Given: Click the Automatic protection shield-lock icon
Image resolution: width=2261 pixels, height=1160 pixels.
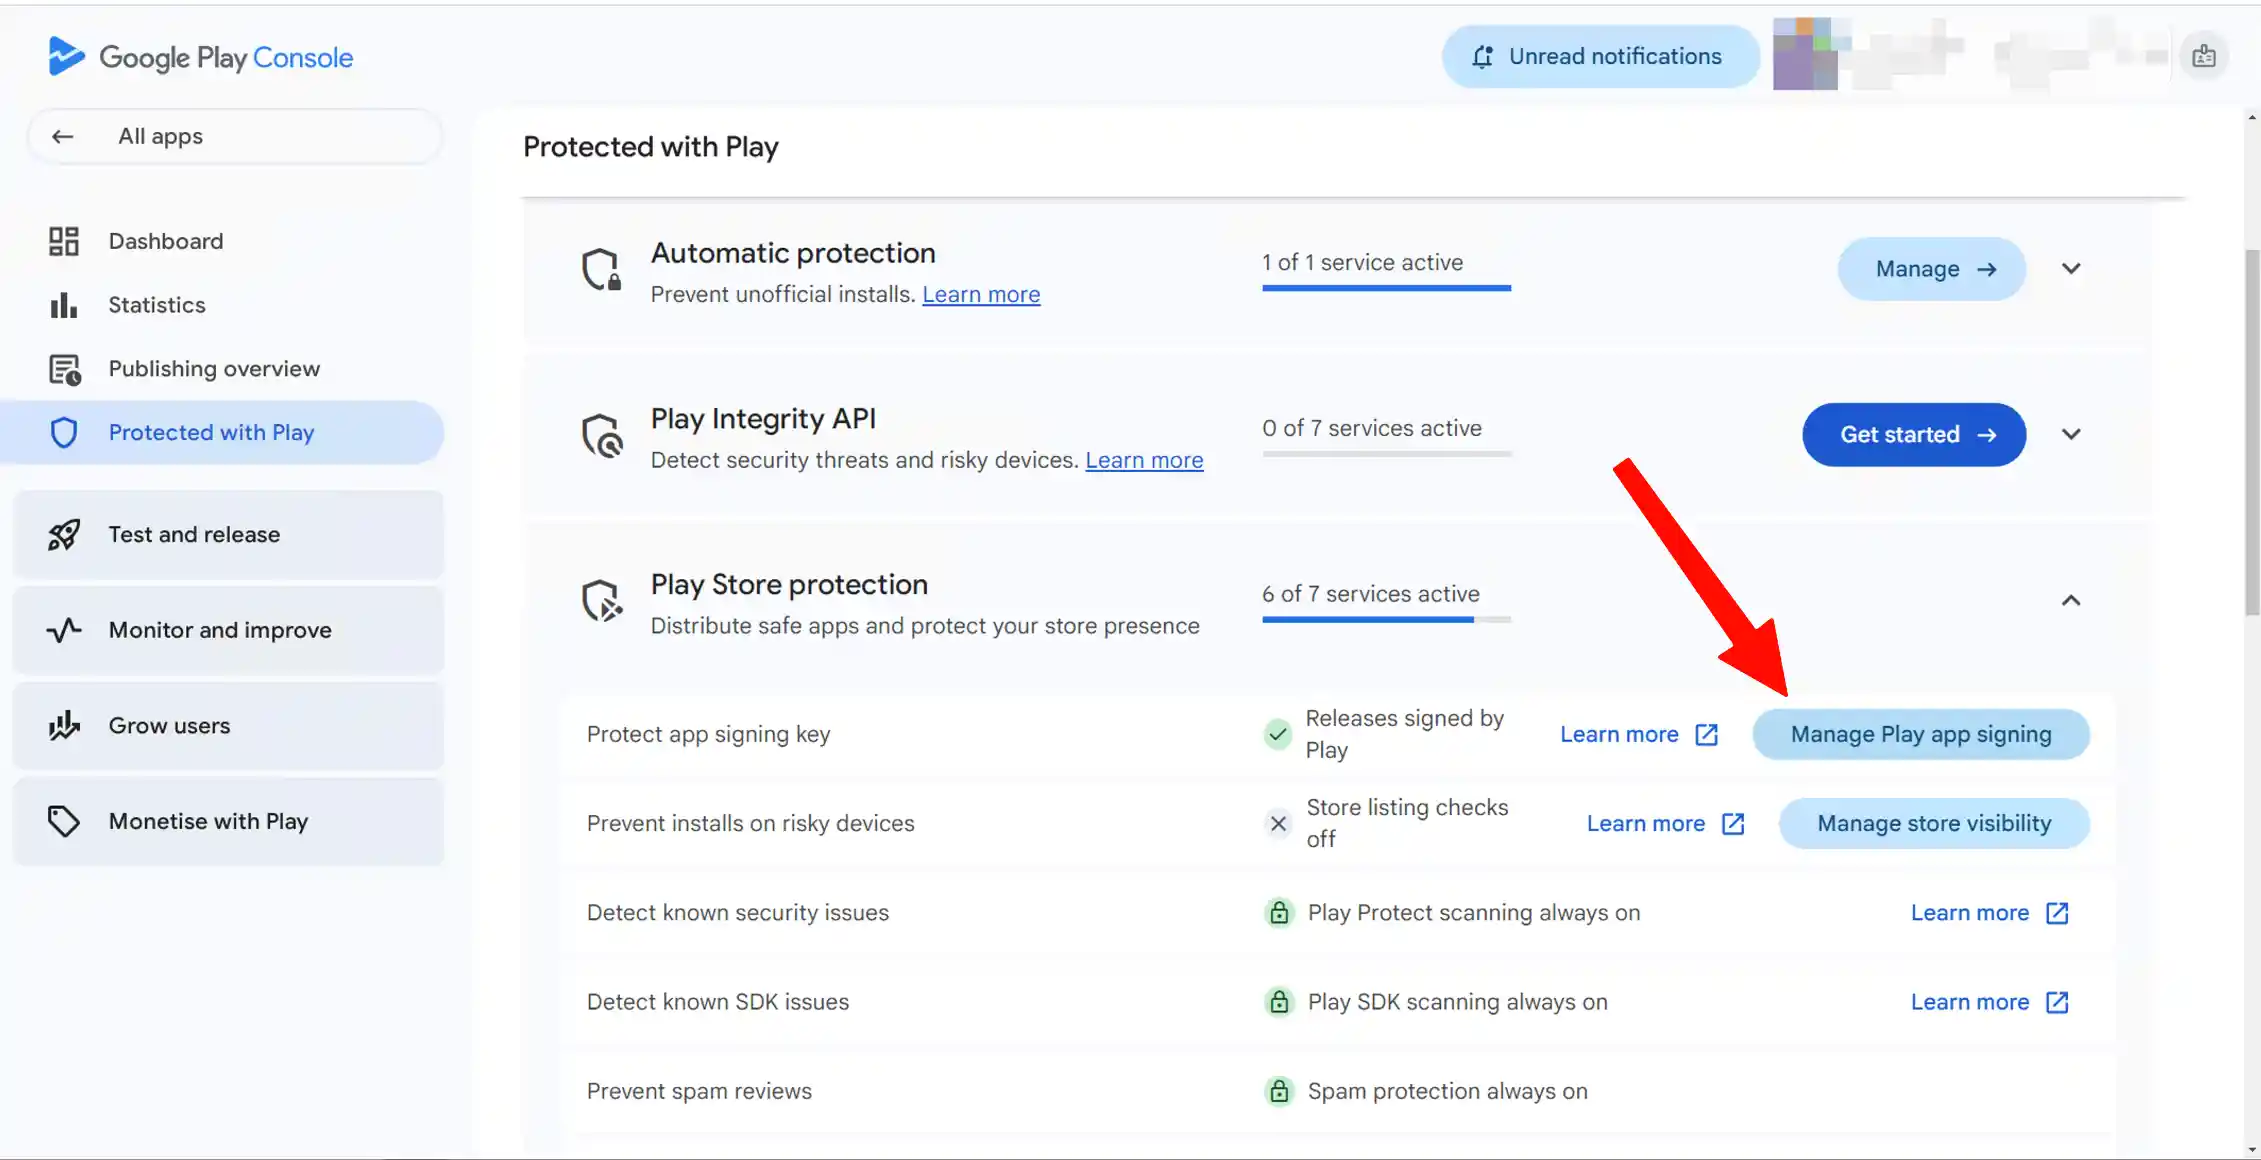Looking at the screenshot, I should 601,269.
